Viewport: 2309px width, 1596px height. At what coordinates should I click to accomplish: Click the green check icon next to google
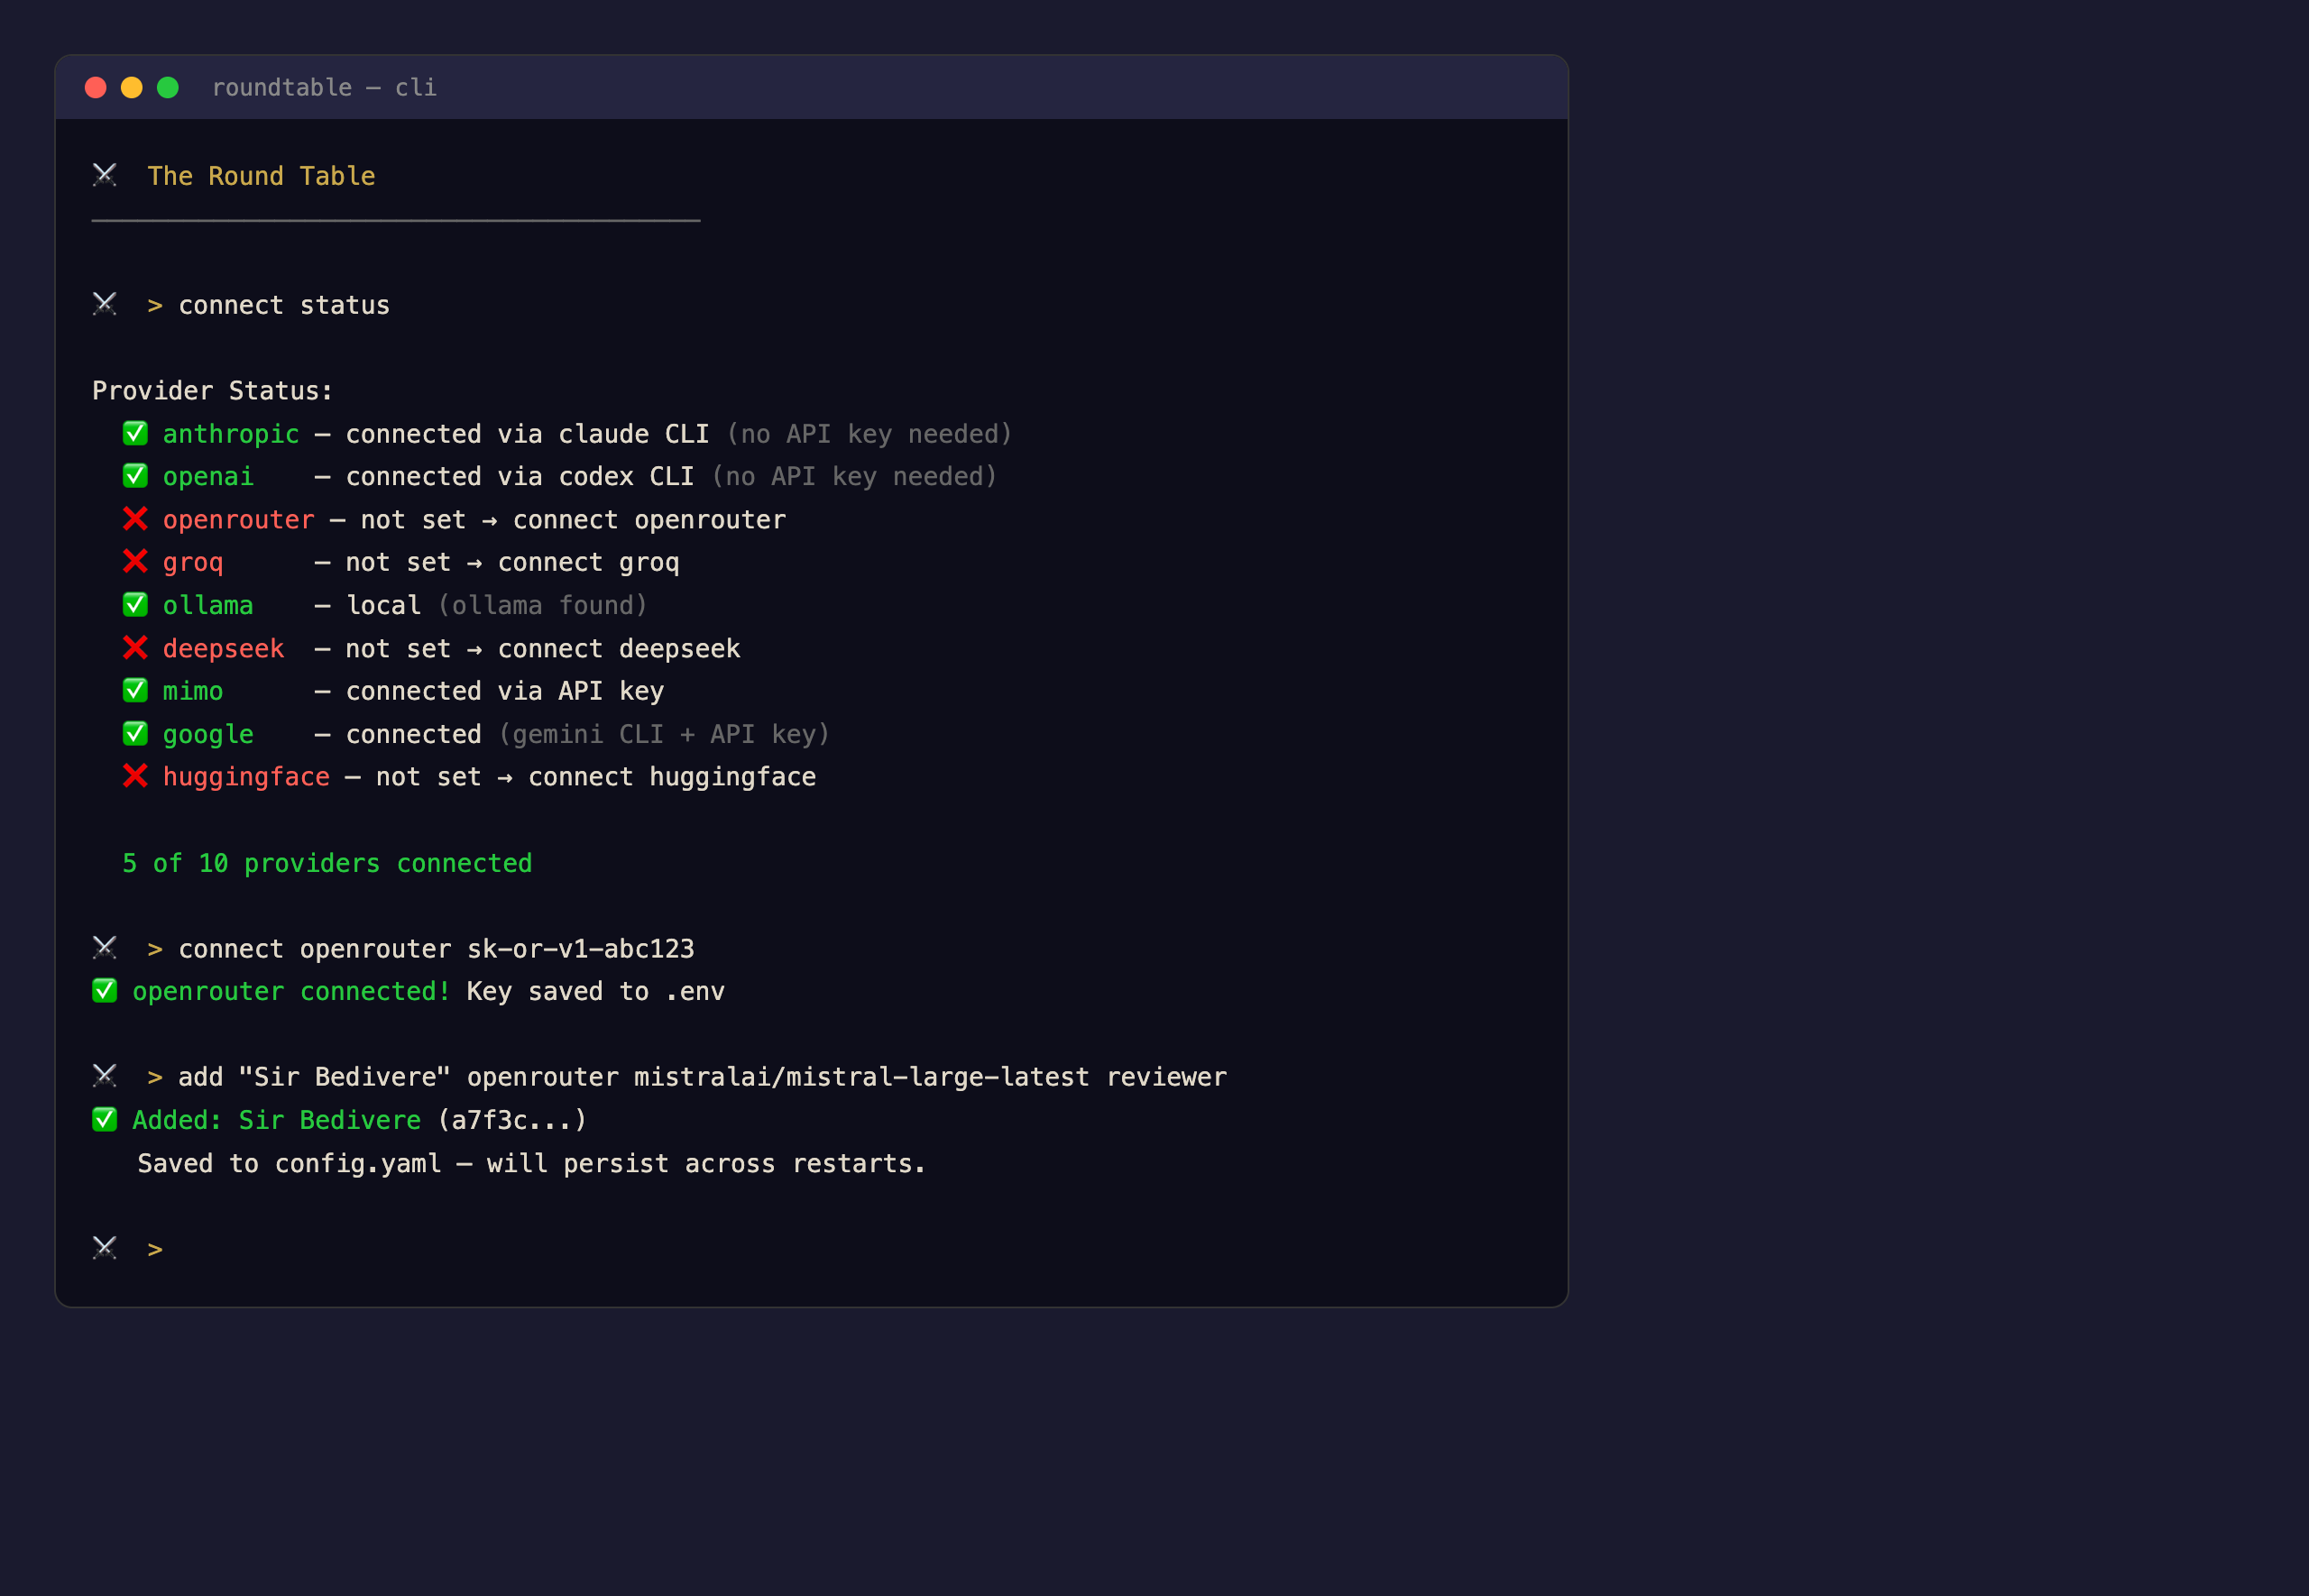pos(135,733)
